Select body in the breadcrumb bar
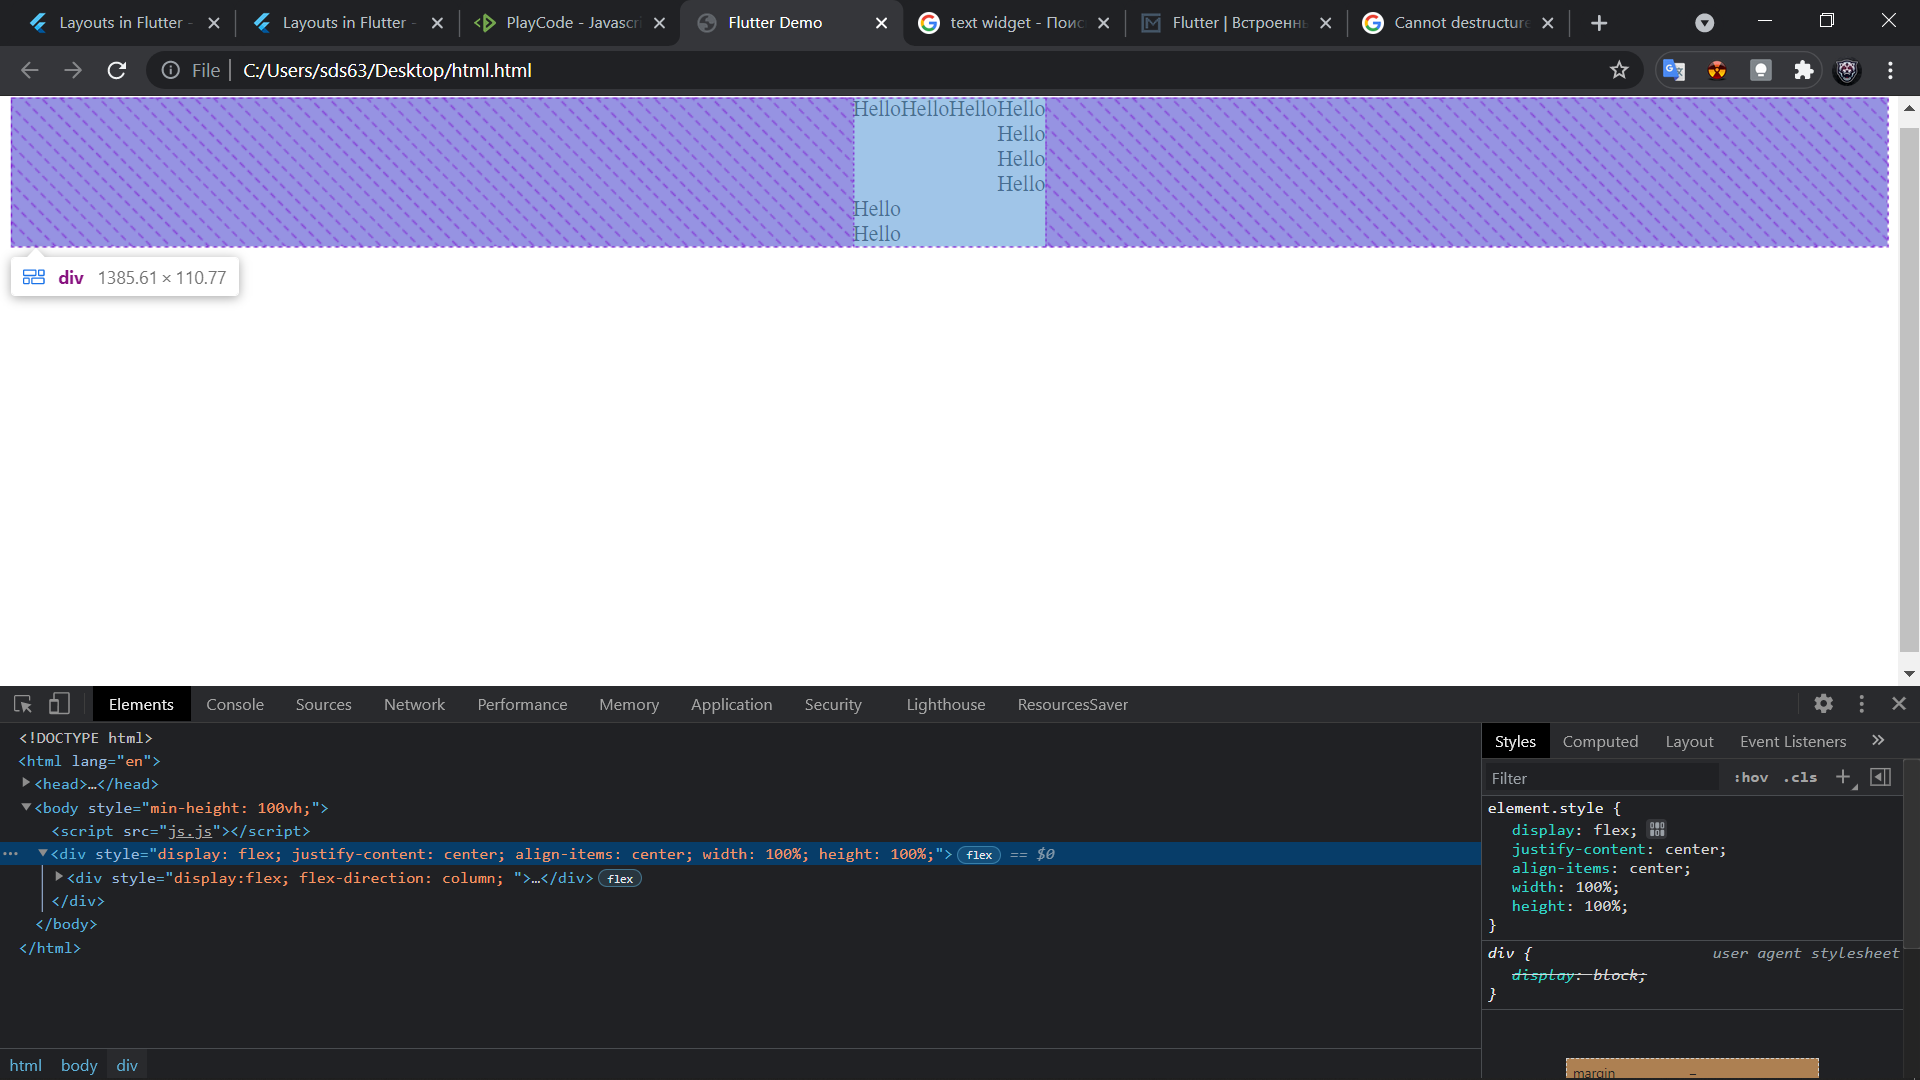Image resolution: width=1920 pixels, height=1080 pixels. coord(79,1065)
